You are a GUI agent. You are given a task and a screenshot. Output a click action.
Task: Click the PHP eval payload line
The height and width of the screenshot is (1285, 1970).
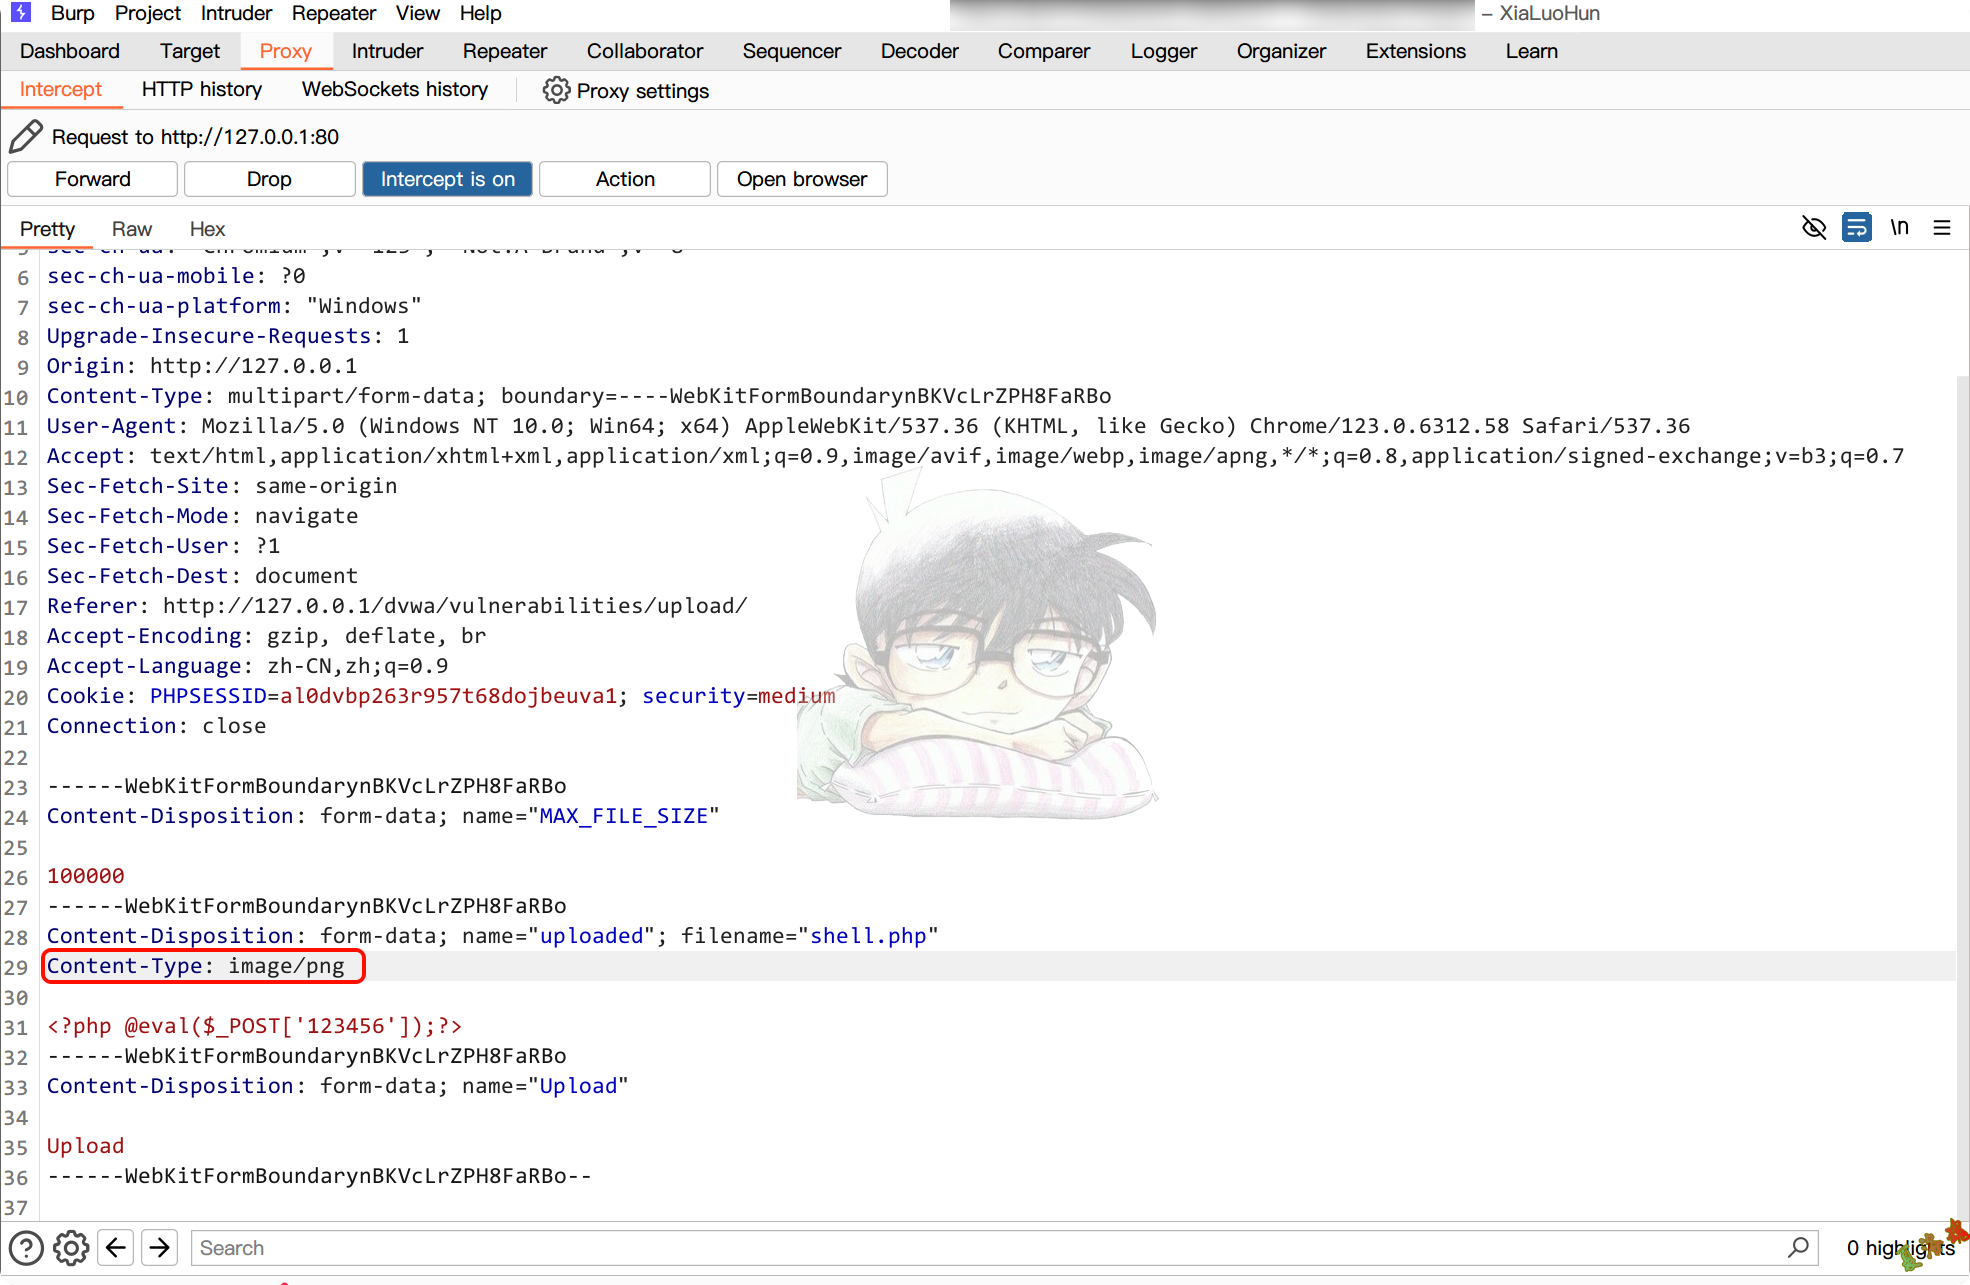254,1026
